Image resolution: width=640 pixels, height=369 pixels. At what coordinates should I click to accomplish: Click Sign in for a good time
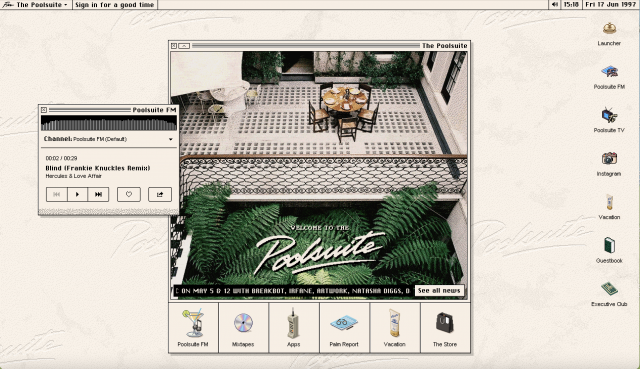[114, 4]
